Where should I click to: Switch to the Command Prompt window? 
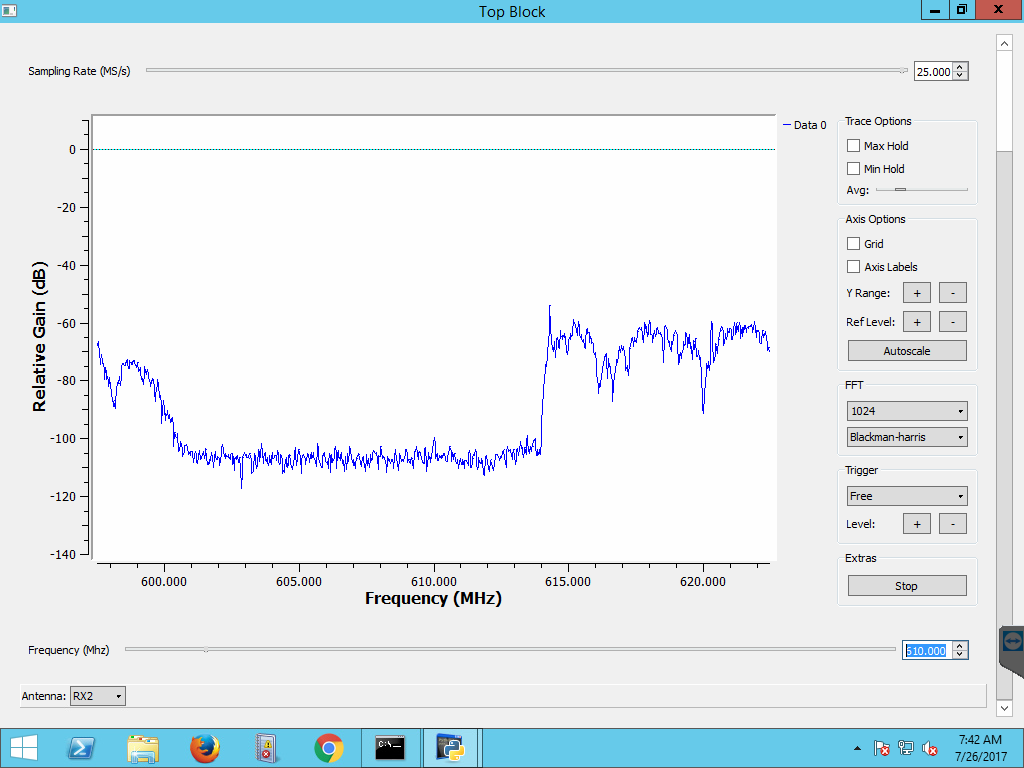pos(390,747)
